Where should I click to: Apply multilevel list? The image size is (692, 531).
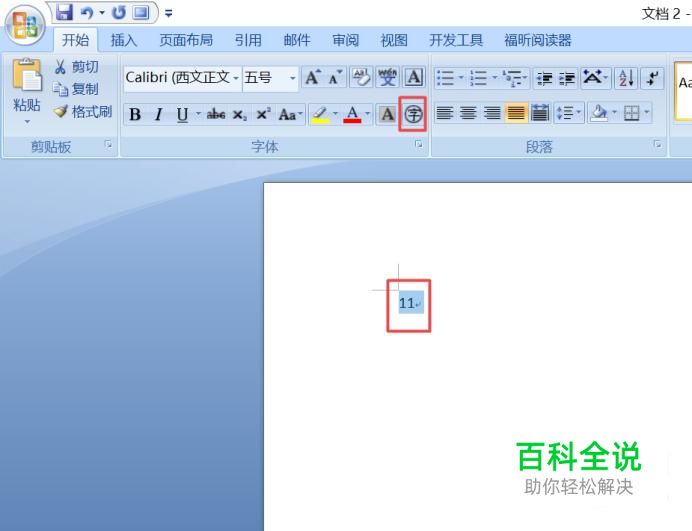515,78
